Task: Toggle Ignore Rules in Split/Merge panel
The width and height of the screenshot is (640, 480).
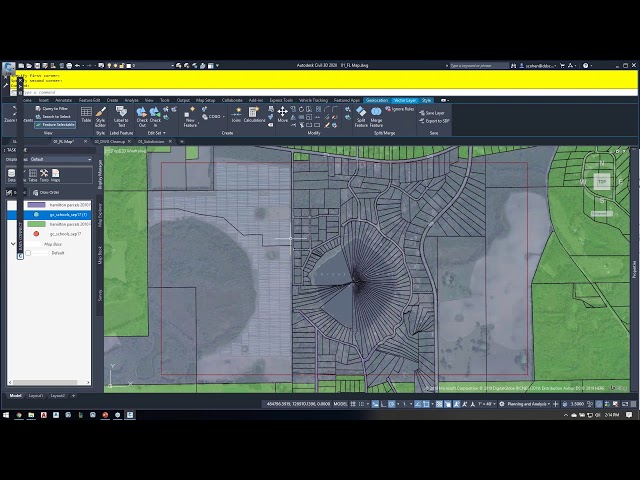Action: point(400,109)
